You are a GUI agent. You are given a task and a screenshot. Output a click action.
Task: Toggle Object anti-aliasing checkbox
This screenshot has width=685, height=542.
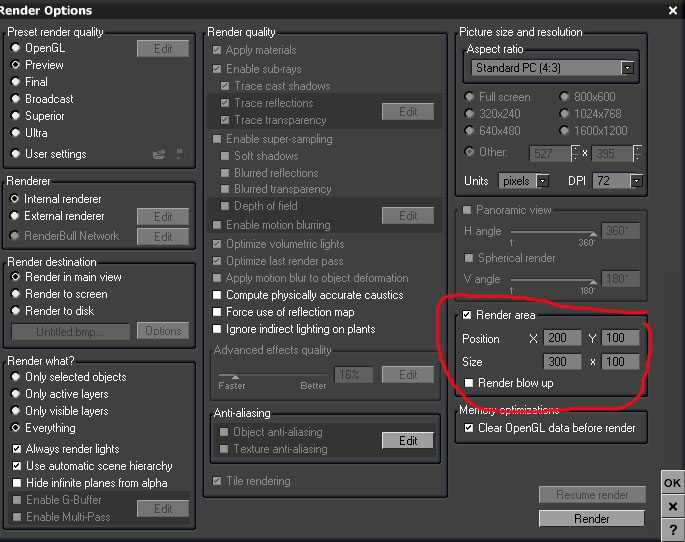pyautogui.click(x=224, y=432)
